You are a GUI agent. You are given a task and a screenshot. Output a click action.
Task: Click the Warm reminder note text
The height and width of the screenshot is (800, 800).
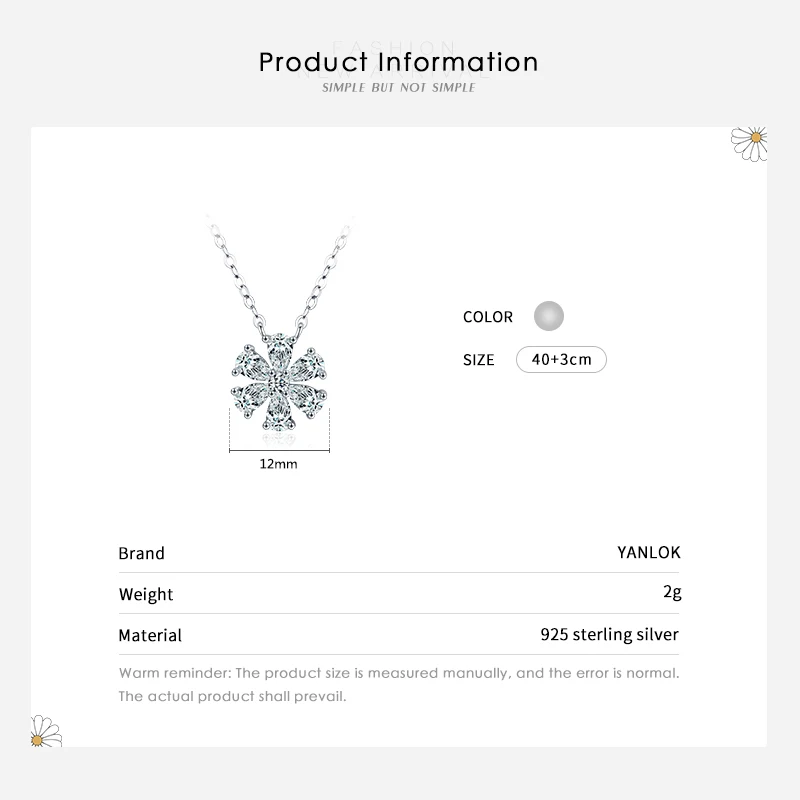click(x=399, y=672)
